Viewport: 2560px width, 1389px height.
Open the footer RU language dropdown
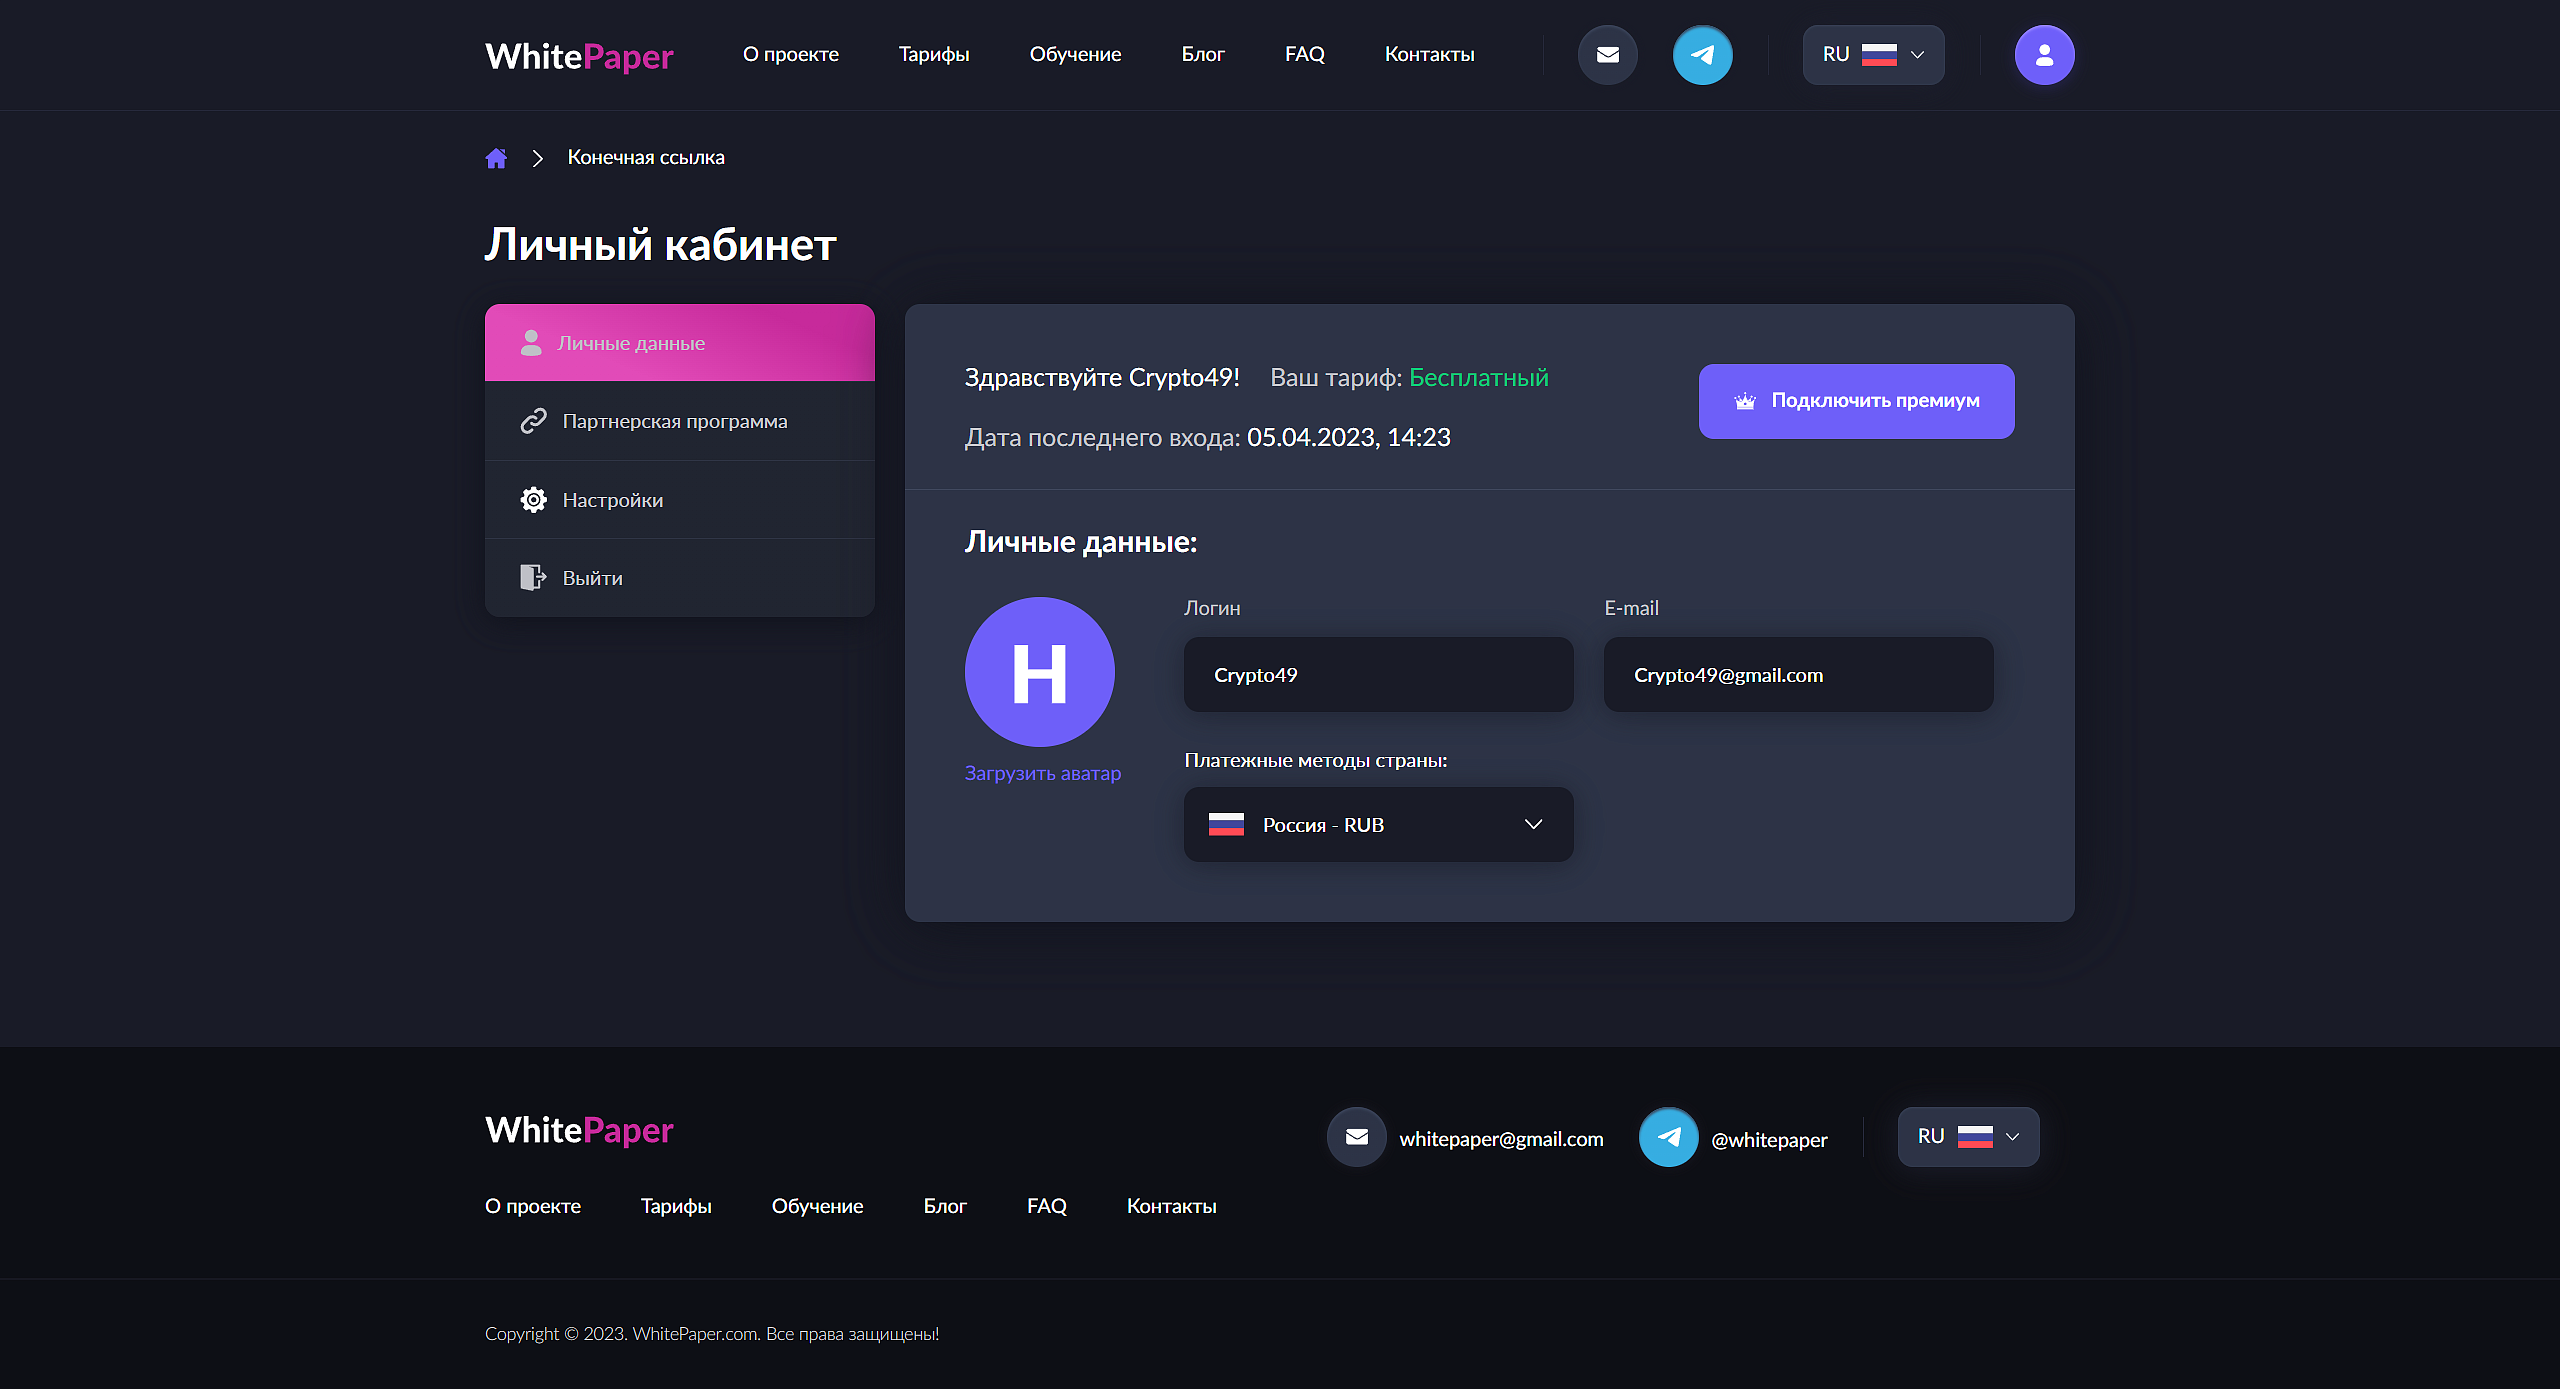(1968, 1137)
